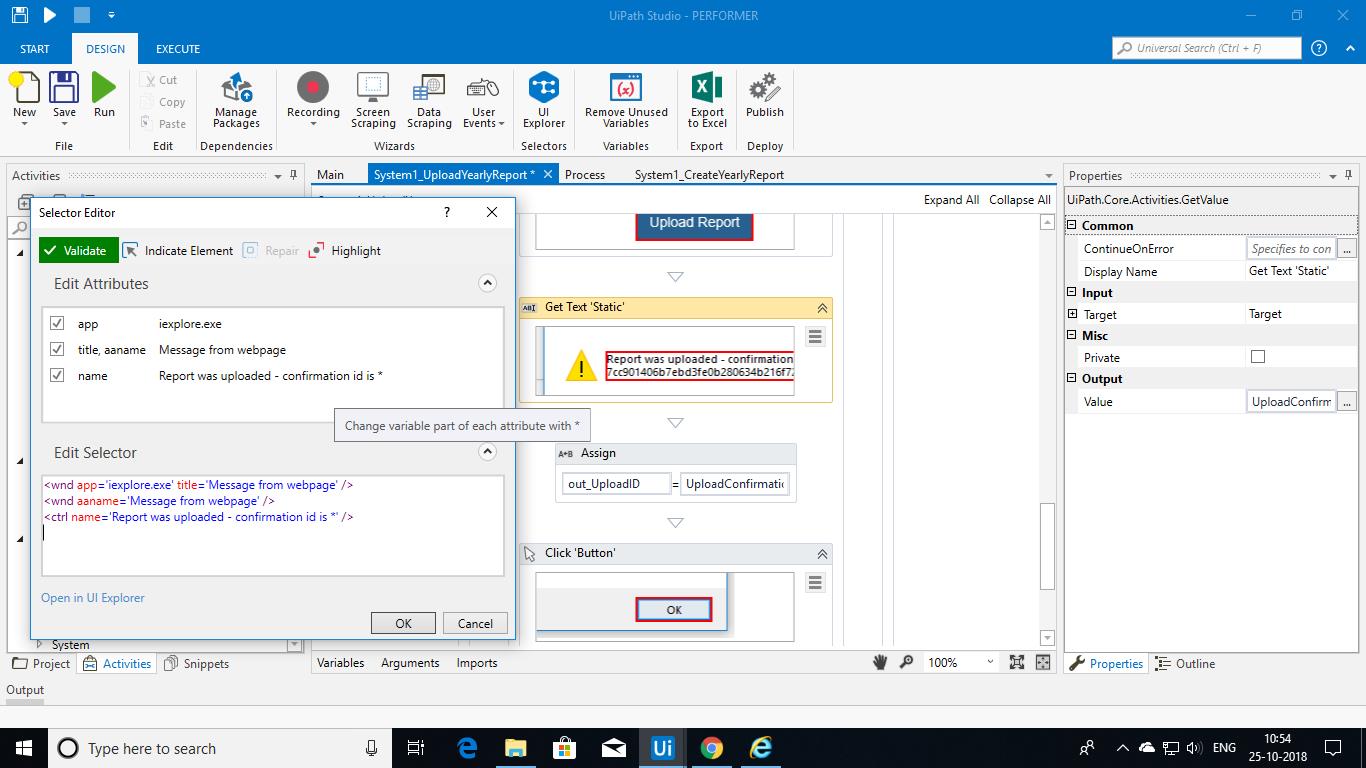Toggle the designer overview icon
Screen dimensions: 1366x768
point(1043,662)
